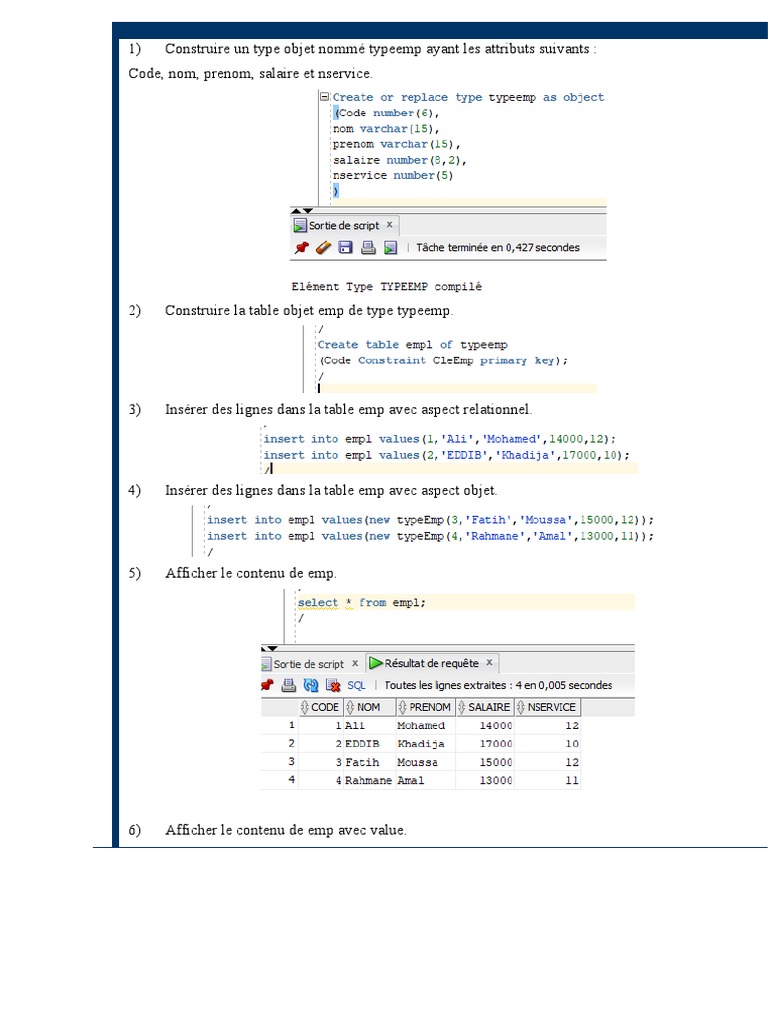768x1024 pixels.
Task: Select Sortie de script tab beside Résultat de requête
Action: pyautogui.click(x=308, y=664)
